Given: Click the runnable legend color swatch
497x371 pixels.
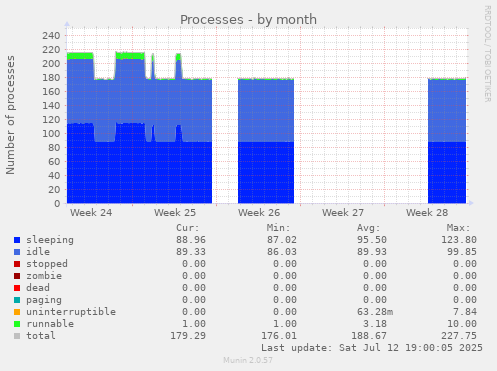Looking at the screenshot, I should (17, 324).
